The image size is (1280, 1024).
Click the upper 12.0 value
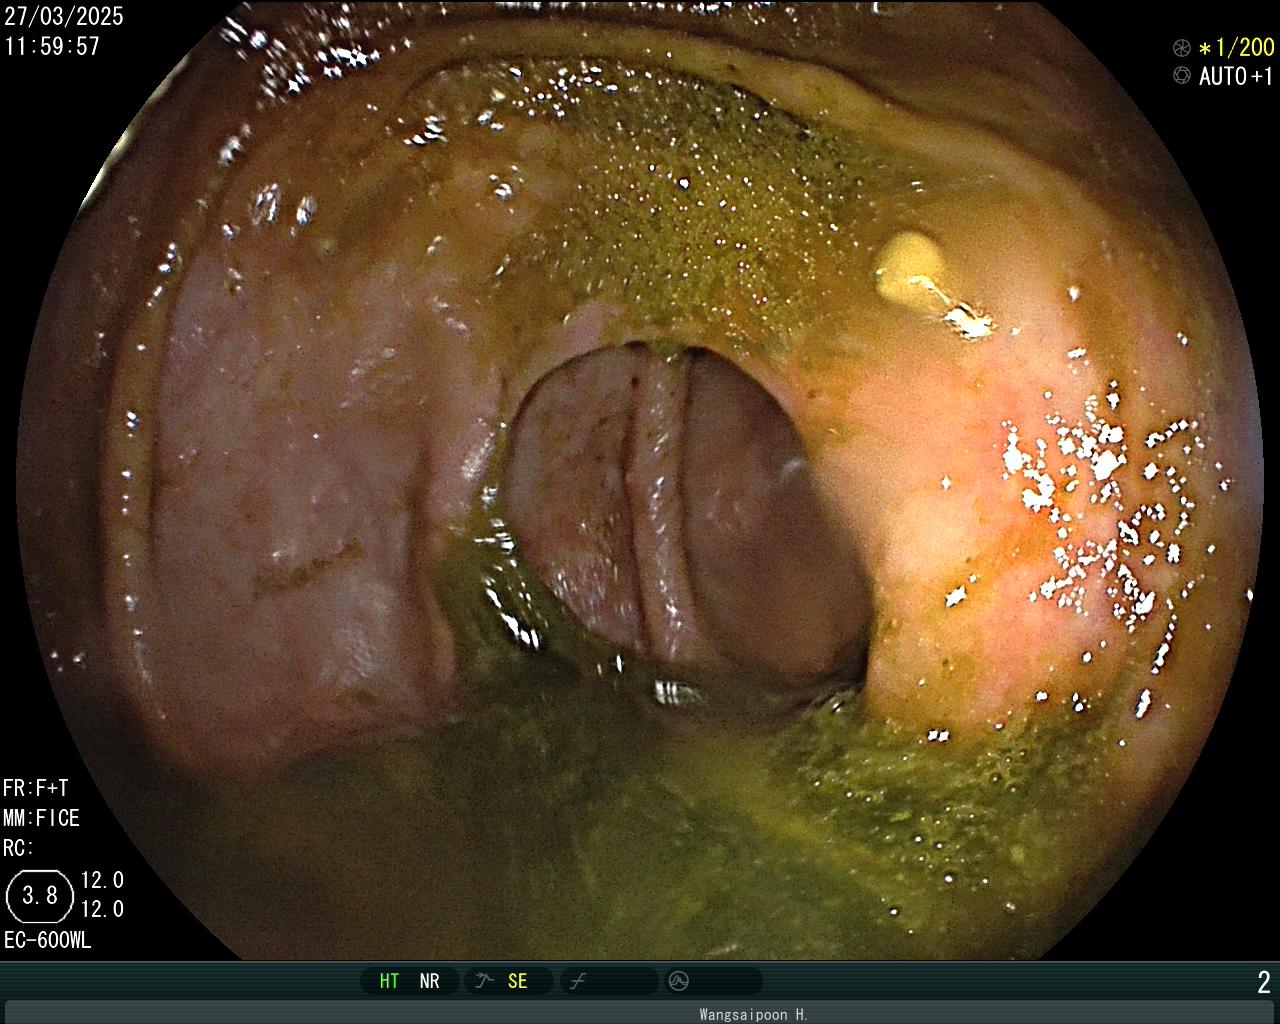point(102,880)
